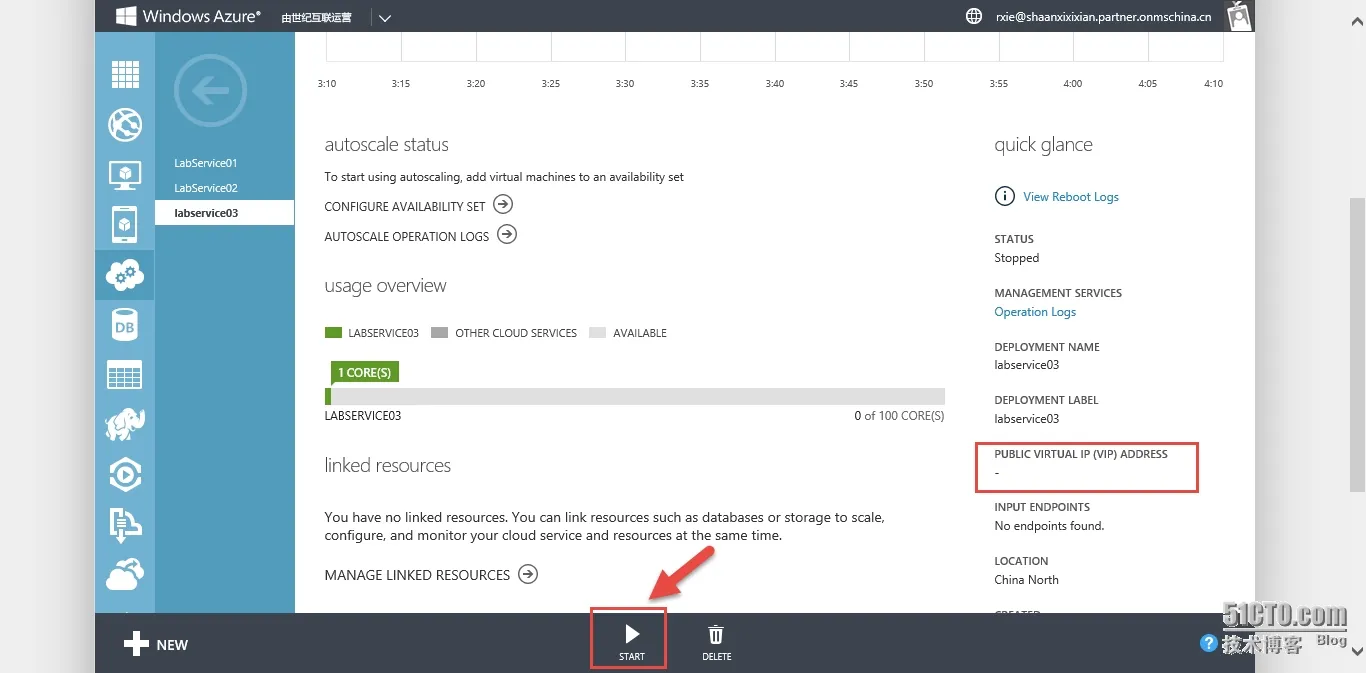Click the OTHER CLOUD SERVICES legend swatch
Image resolution: width=1366 pixels, height=673 pixels.
pyautogui.click(x=439, y=333)
